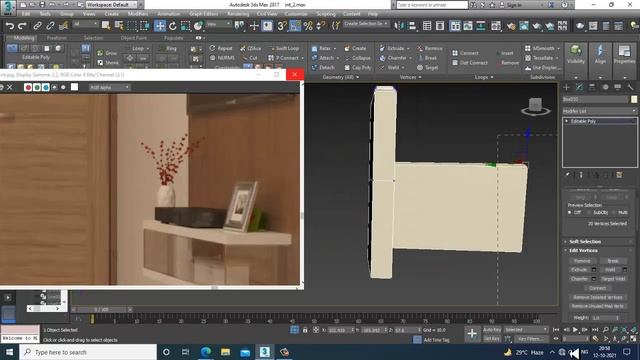Open the Workspace Default dropdown
Image resolution: width=640 pixels, height=360 pixels.
(x=111, y=5)
